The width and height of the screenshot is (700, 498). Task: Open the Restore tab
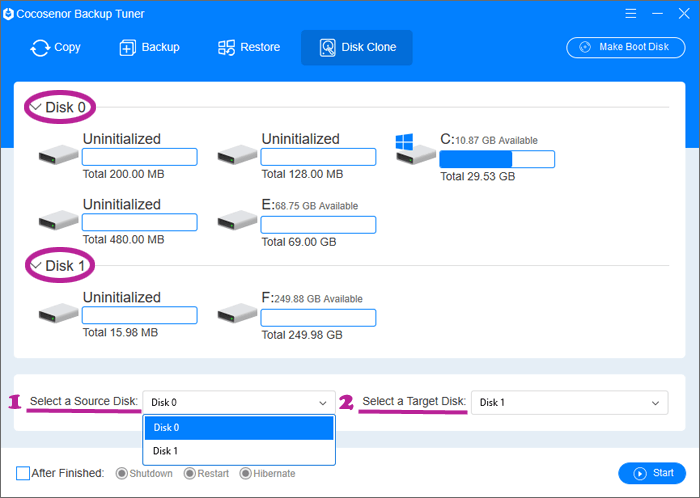pos(249,47)
